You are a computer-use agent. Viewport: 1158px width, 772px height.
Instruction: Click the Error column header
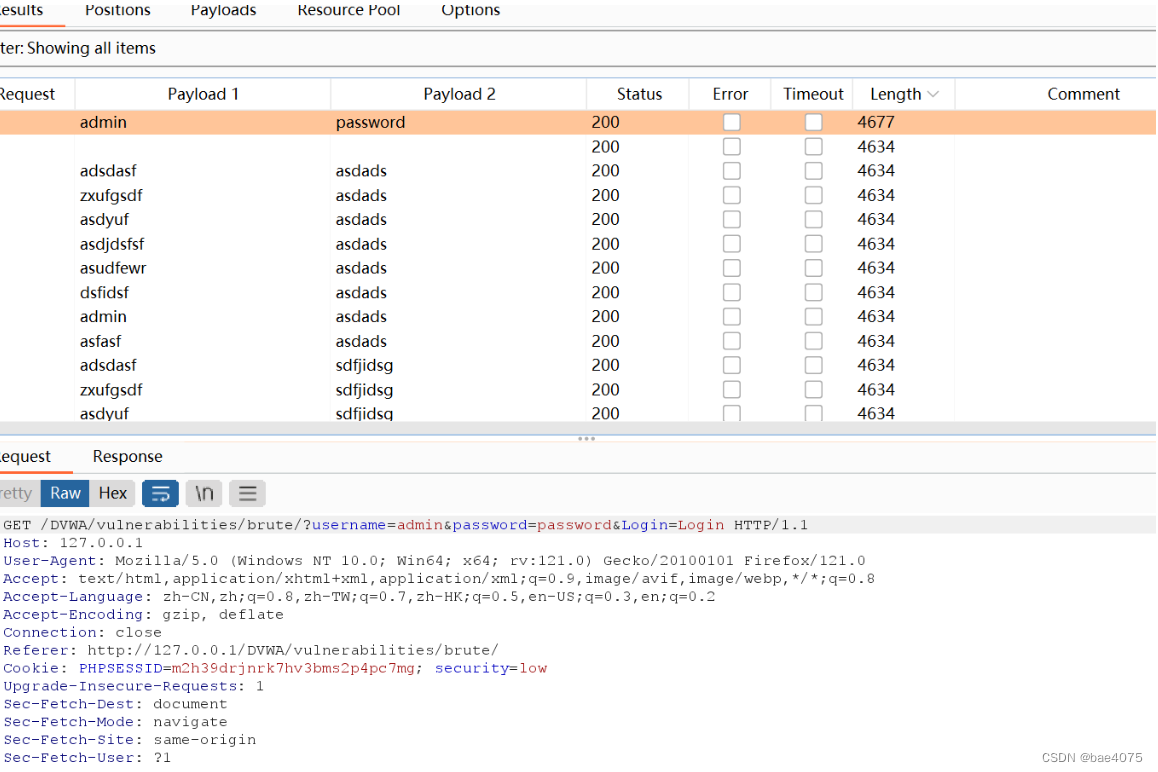730,95
